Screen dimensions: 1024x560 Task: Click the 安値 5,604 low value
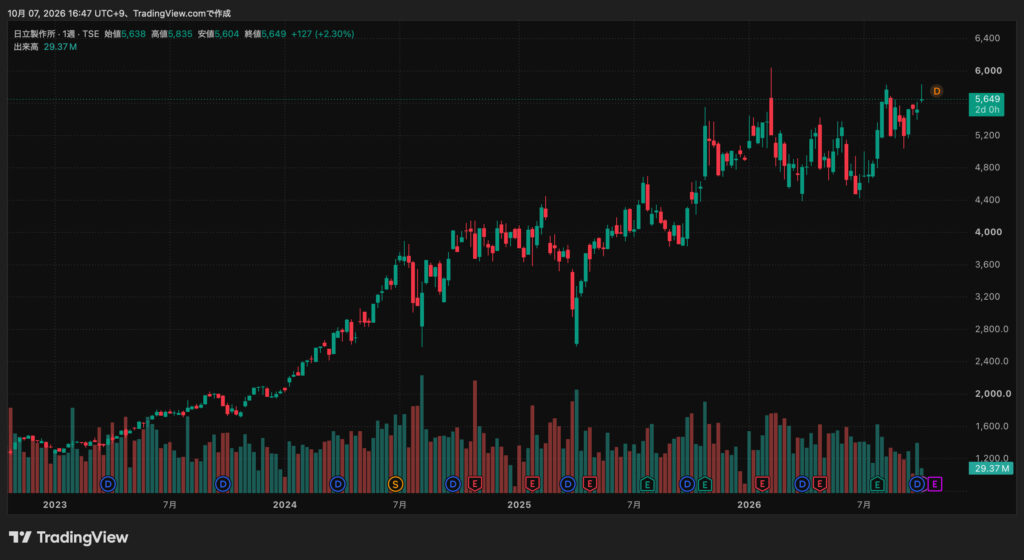tap(218, 34)
